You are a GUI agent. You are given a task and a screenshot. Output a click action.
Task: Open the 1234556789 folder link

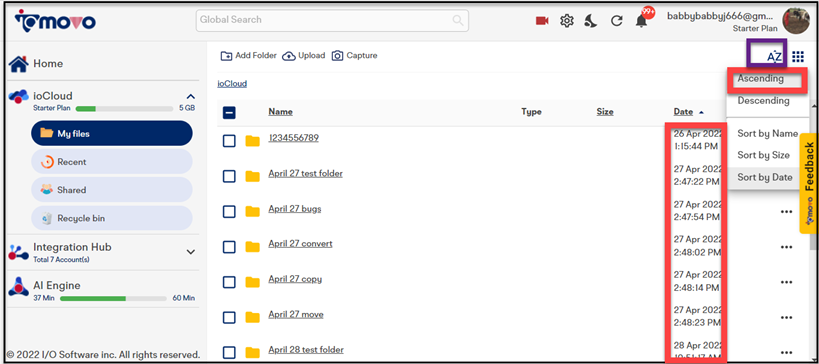point(294,138)
